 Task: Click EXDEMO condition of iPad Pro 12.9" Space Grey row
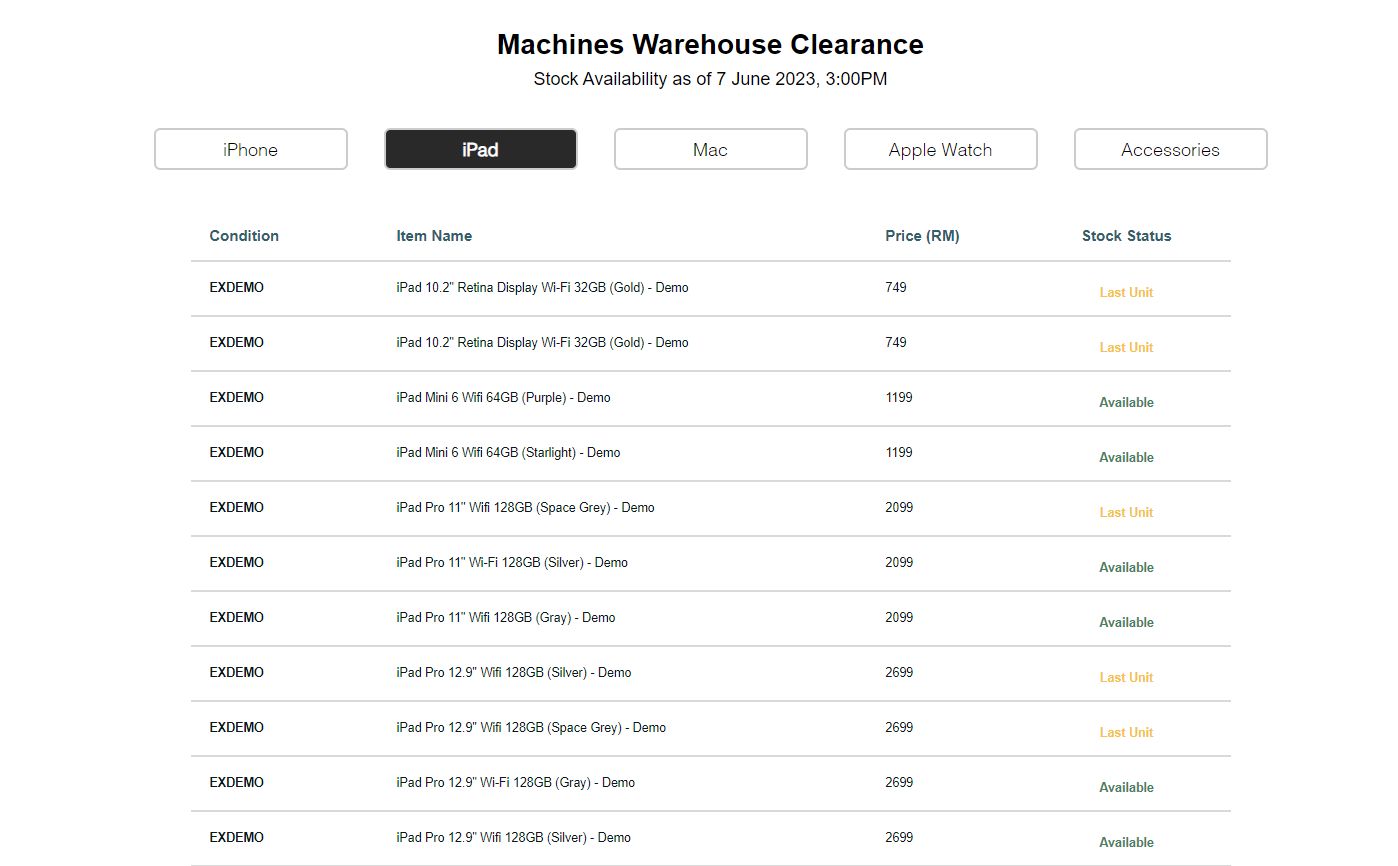[237, 727]
